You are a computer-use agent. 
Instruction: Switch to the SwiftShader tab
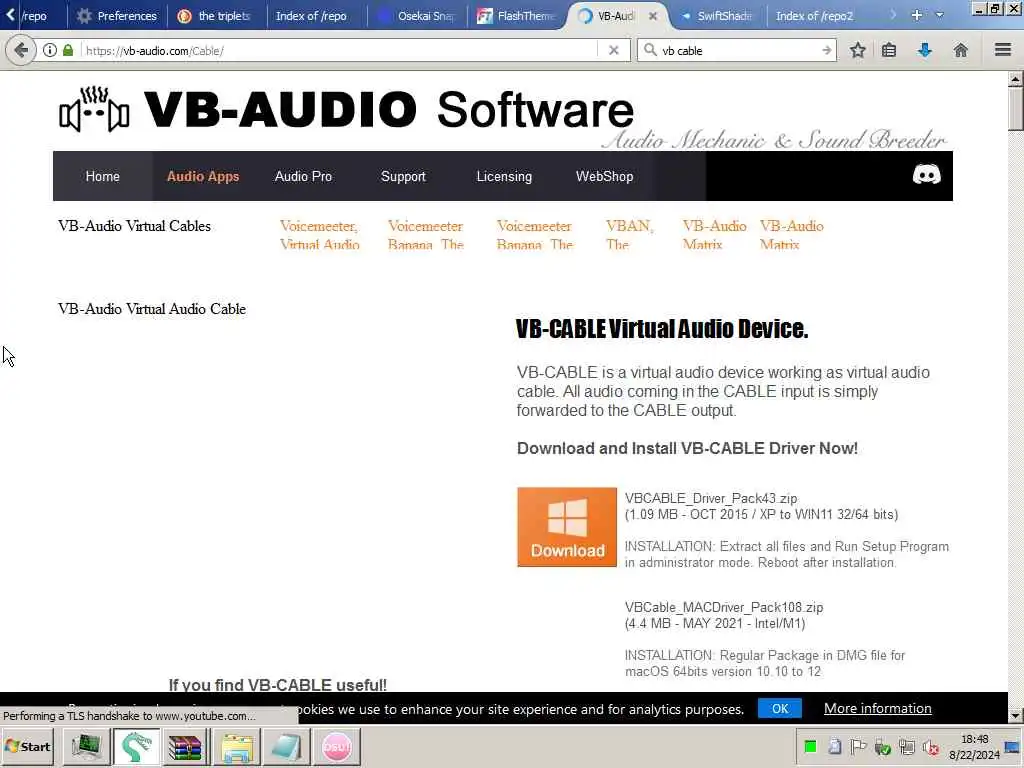coord(716,16)
